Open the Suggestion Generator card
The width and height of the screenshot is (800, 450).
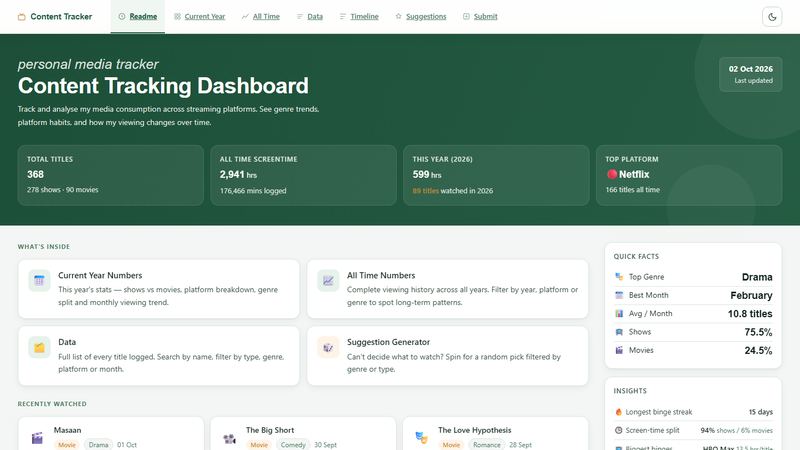447,356
